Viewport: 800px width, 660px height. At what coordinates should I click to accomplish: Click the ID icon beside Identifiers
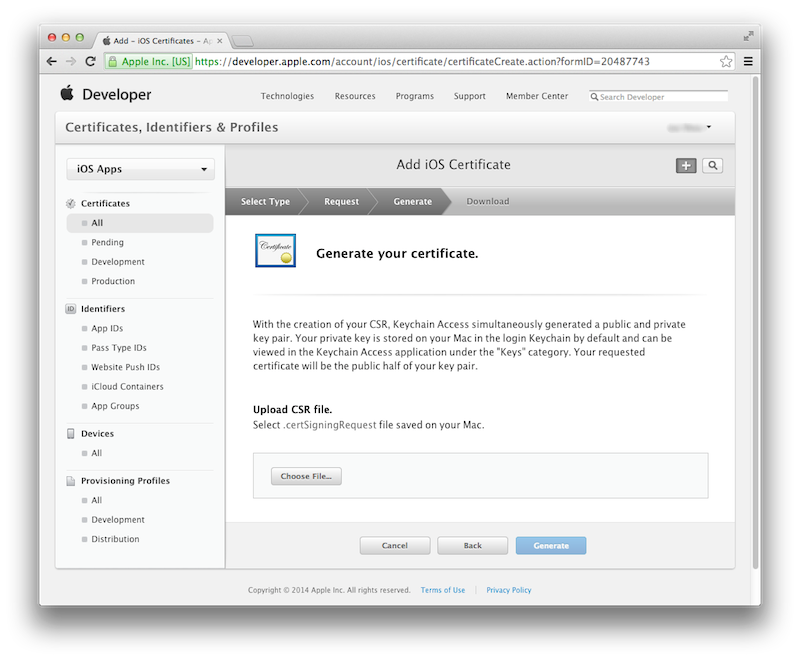click(69, 309)
